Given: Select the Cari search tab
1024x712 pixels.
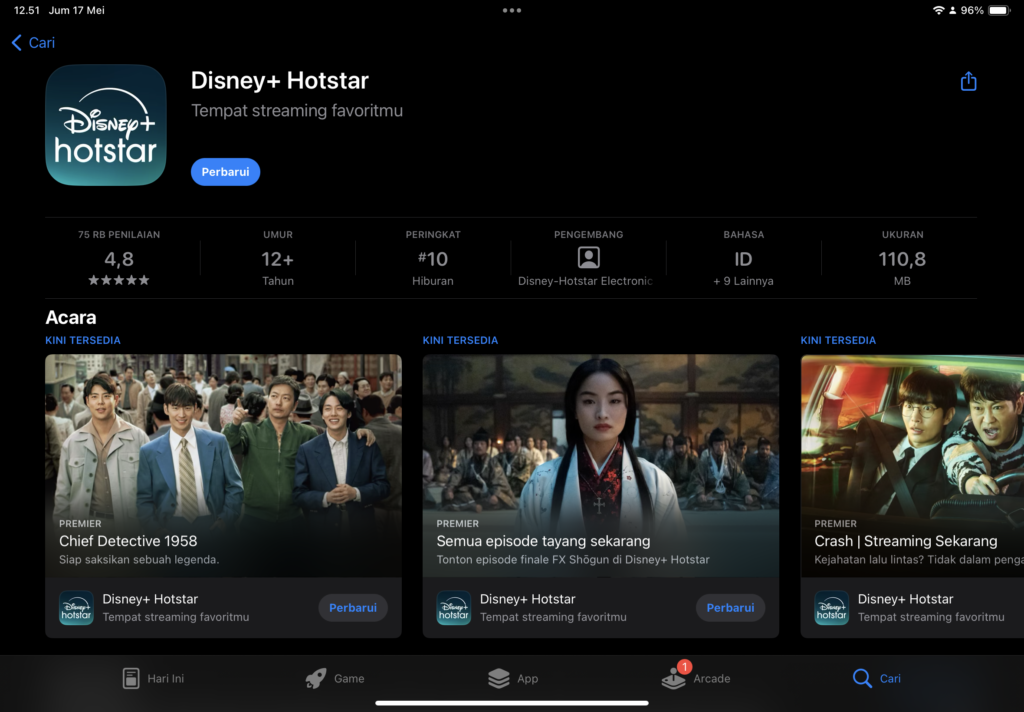Looking at the screenshot, I should click(876, 678).
